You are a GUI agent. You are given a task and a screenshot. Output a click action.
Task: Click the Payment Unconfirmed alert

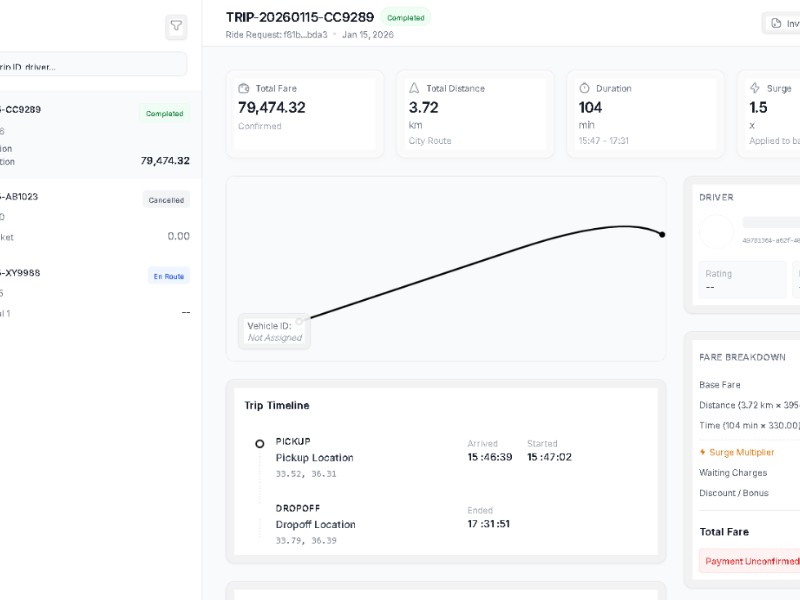752,561
